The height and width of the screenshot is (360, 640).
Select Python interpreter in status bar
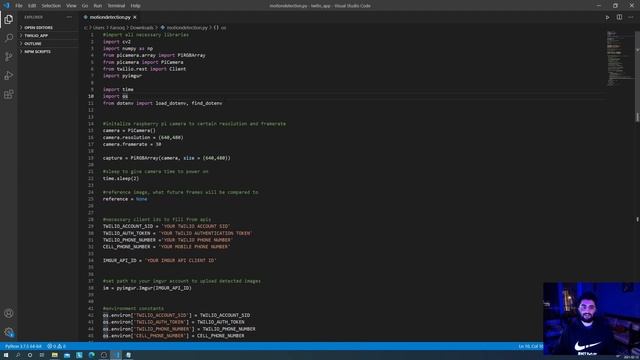click(x=23, y=346)
